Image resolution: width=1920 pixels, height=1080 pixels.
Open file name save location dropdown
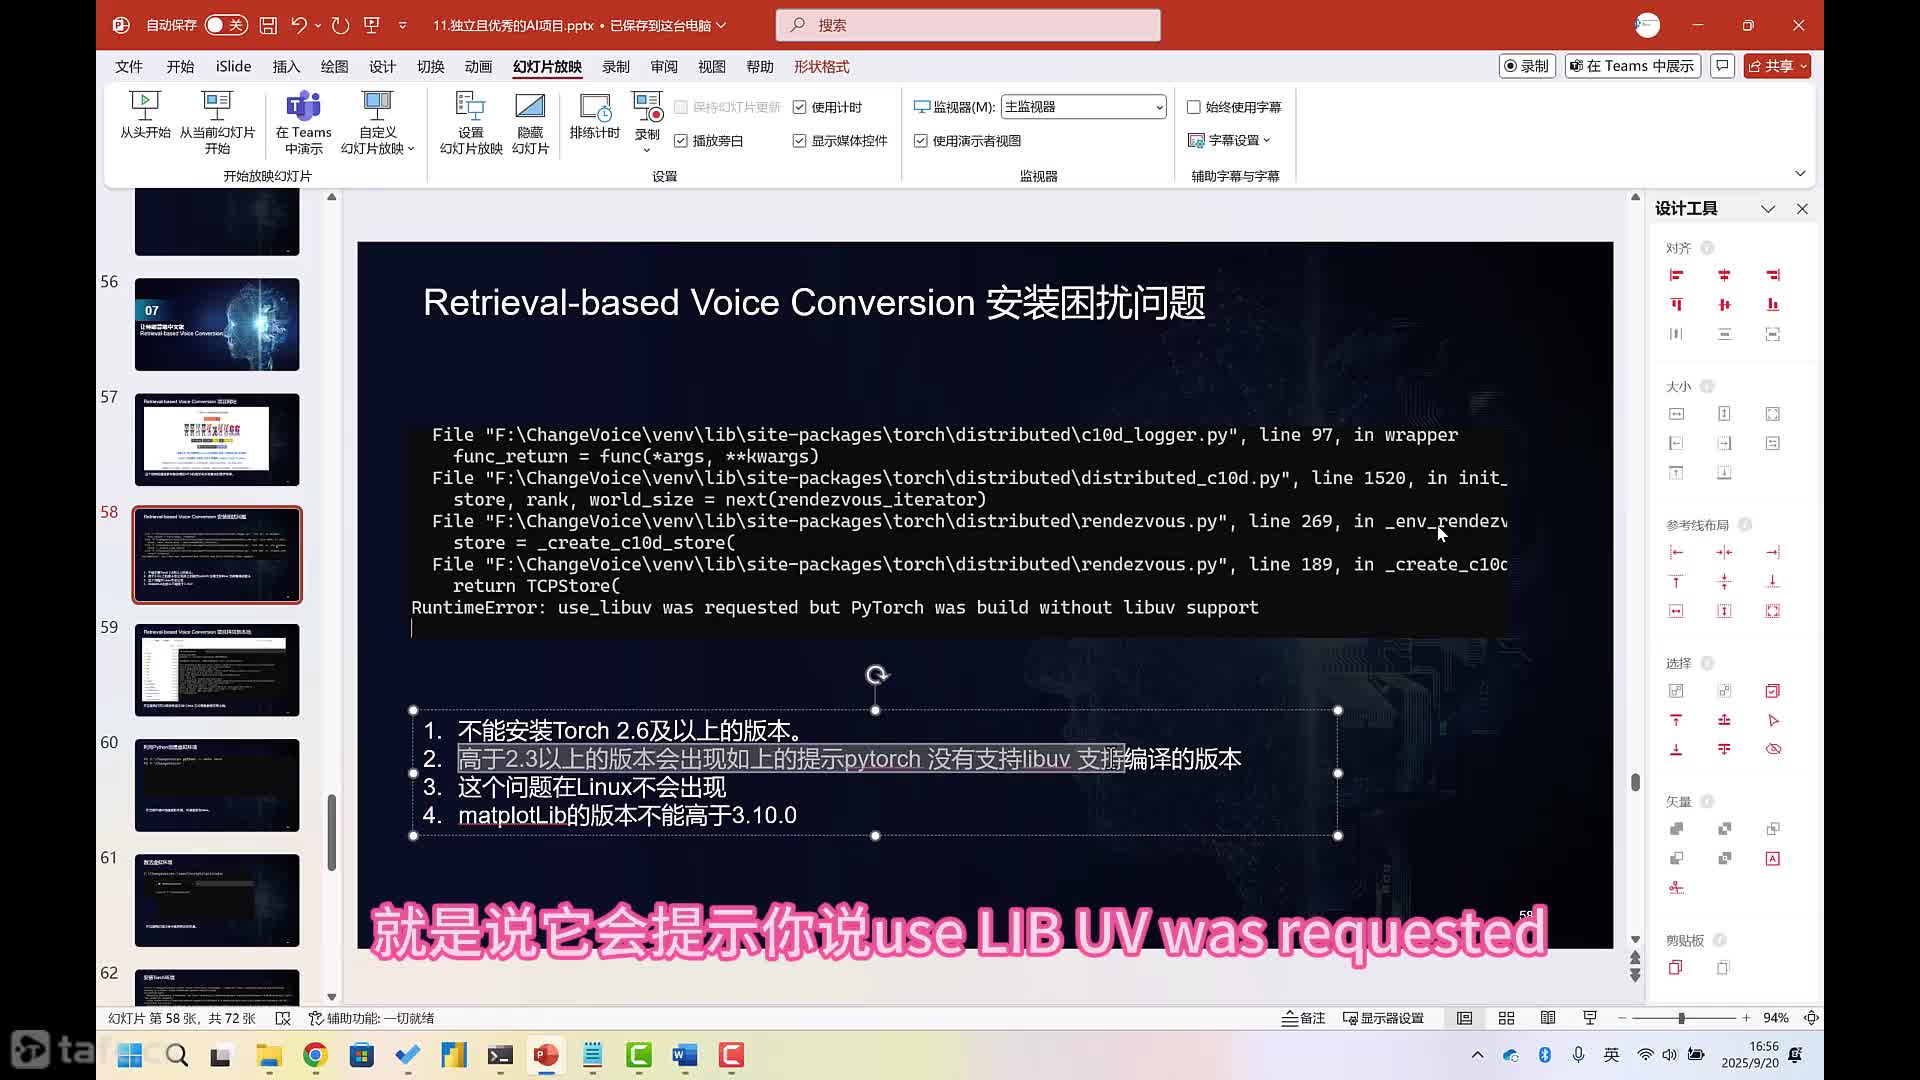(721, 25)
